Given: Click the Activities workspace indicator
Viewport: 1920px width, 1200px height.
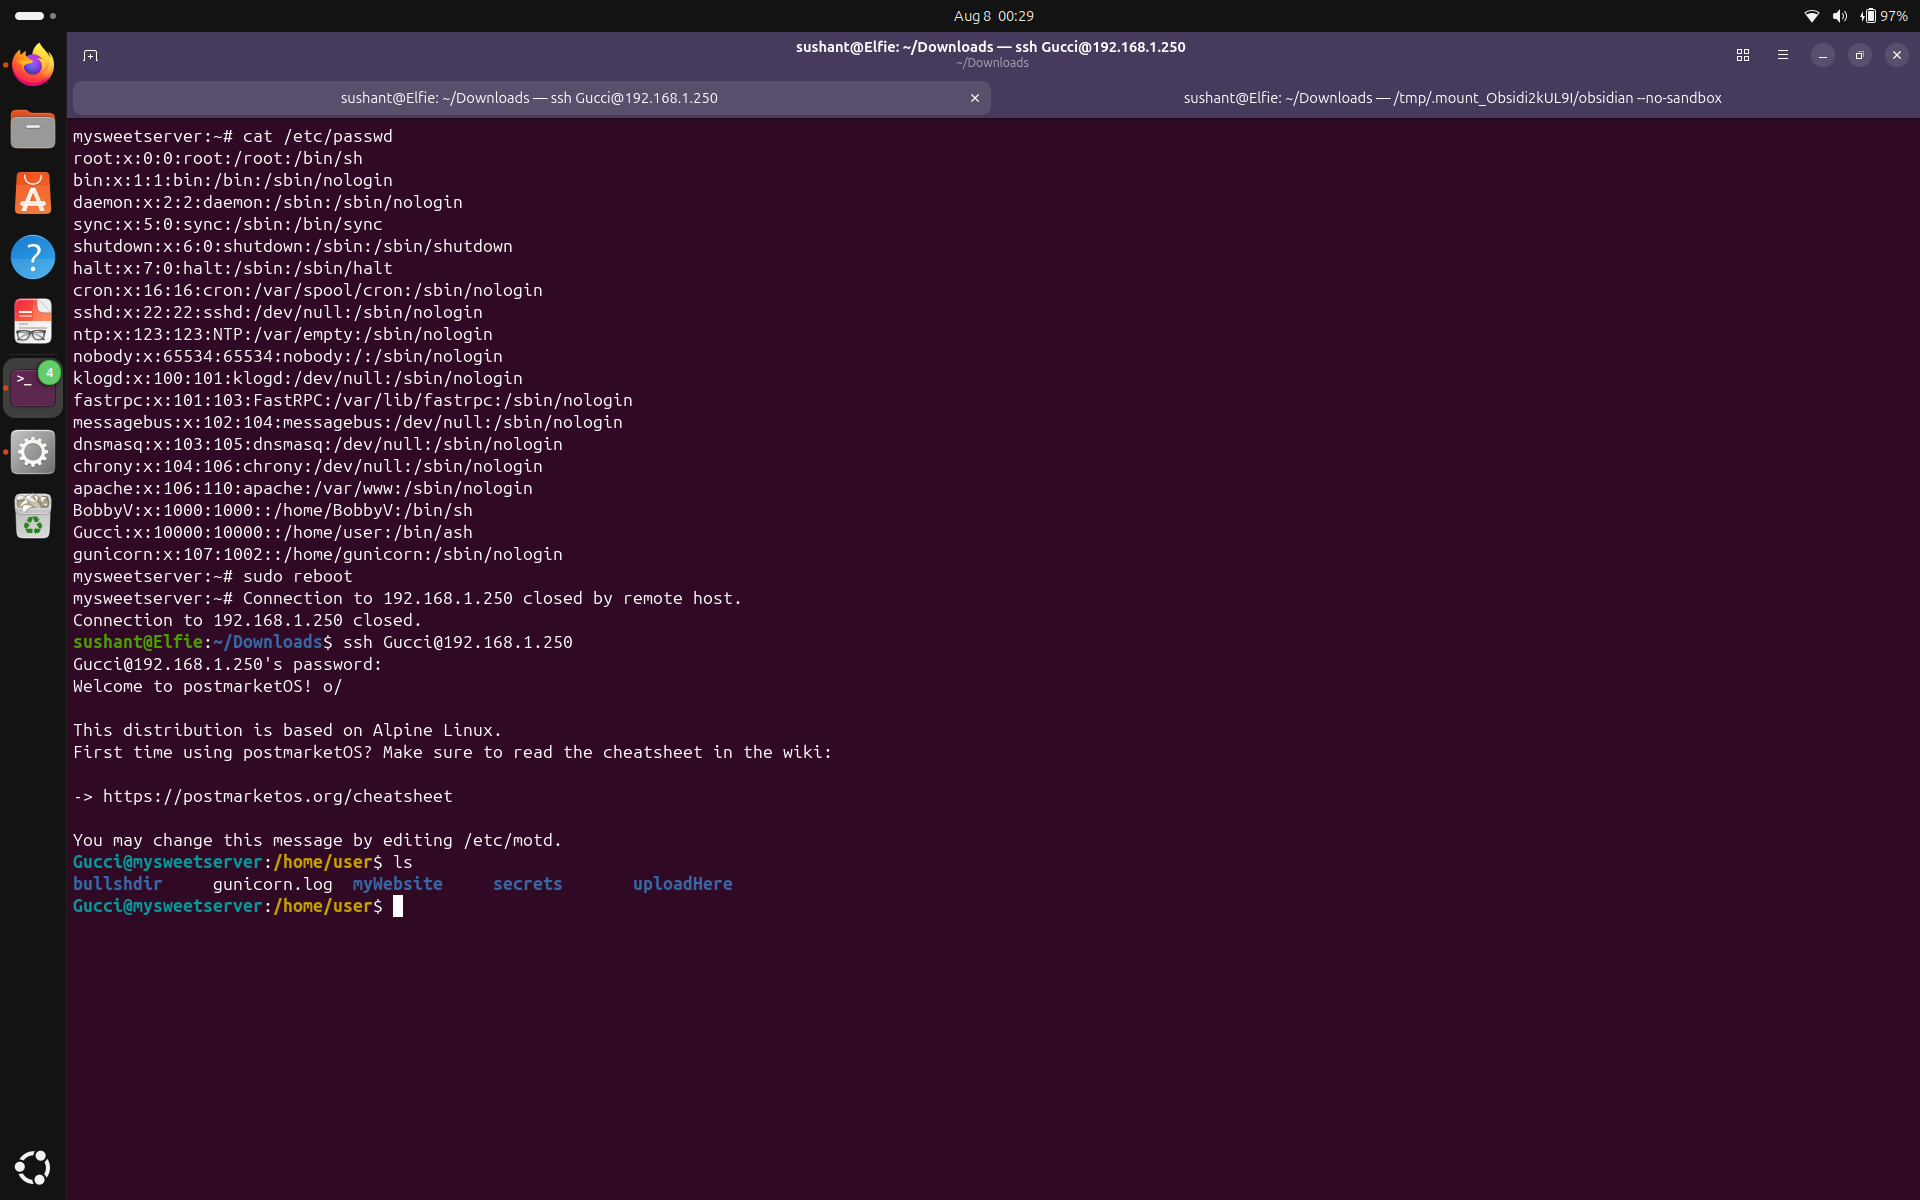Looking at the screenshot, I should (x=35, y=16).
